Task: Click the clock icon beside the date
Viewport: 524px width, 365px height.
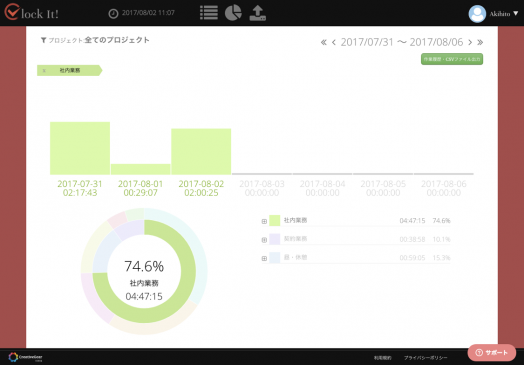Action: coord(114,13)
